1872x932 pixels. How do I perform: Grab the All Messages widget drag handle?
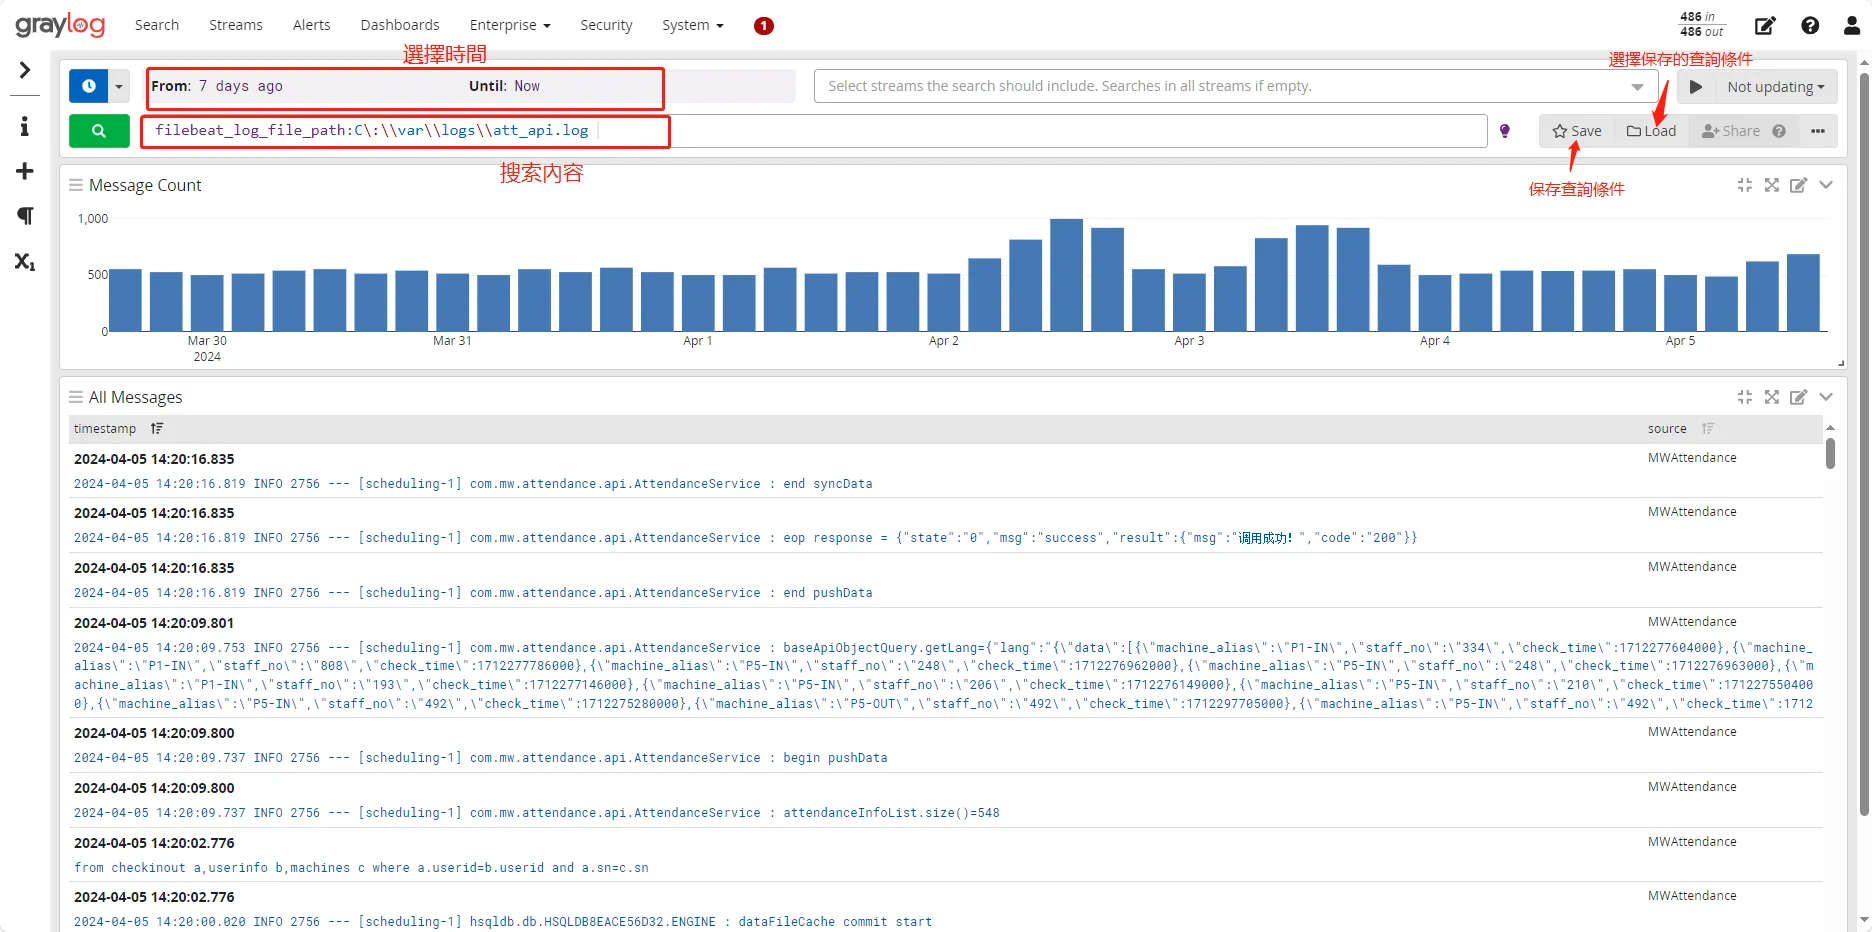(x=76, y=397)
